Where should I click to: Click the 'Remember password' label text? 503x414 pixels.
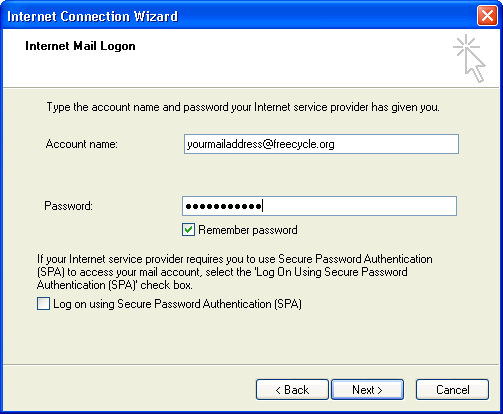(248, 230)
